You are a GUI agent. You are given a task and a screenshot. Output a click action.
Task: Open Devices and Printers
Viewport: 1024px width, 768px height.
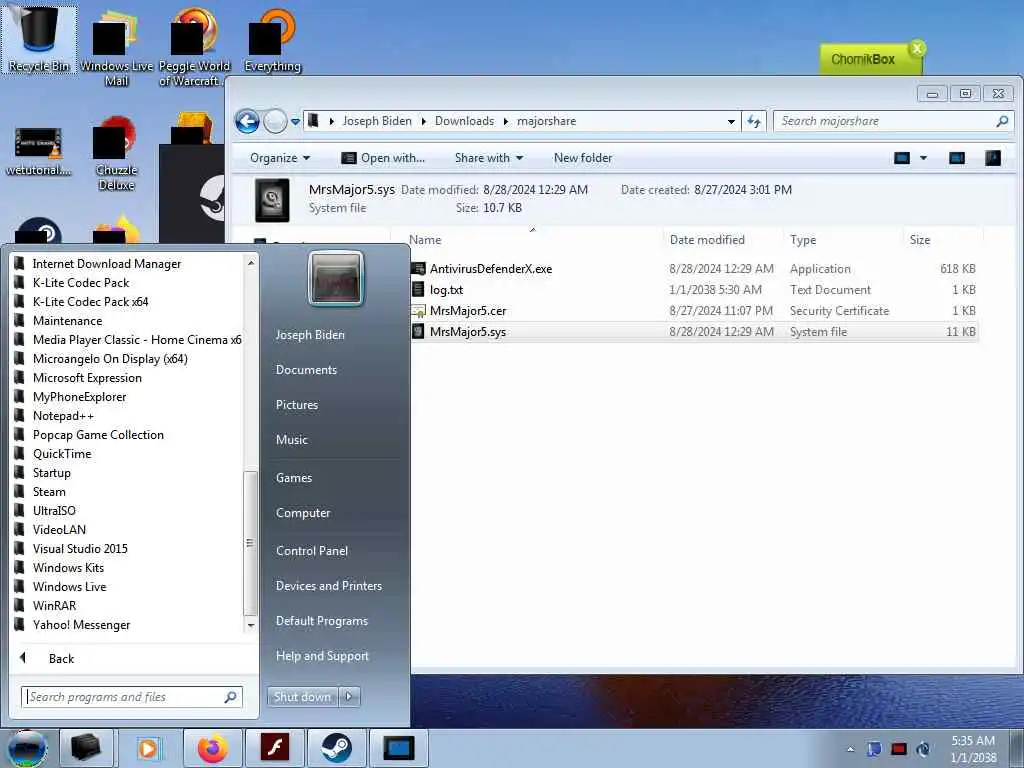329,586
